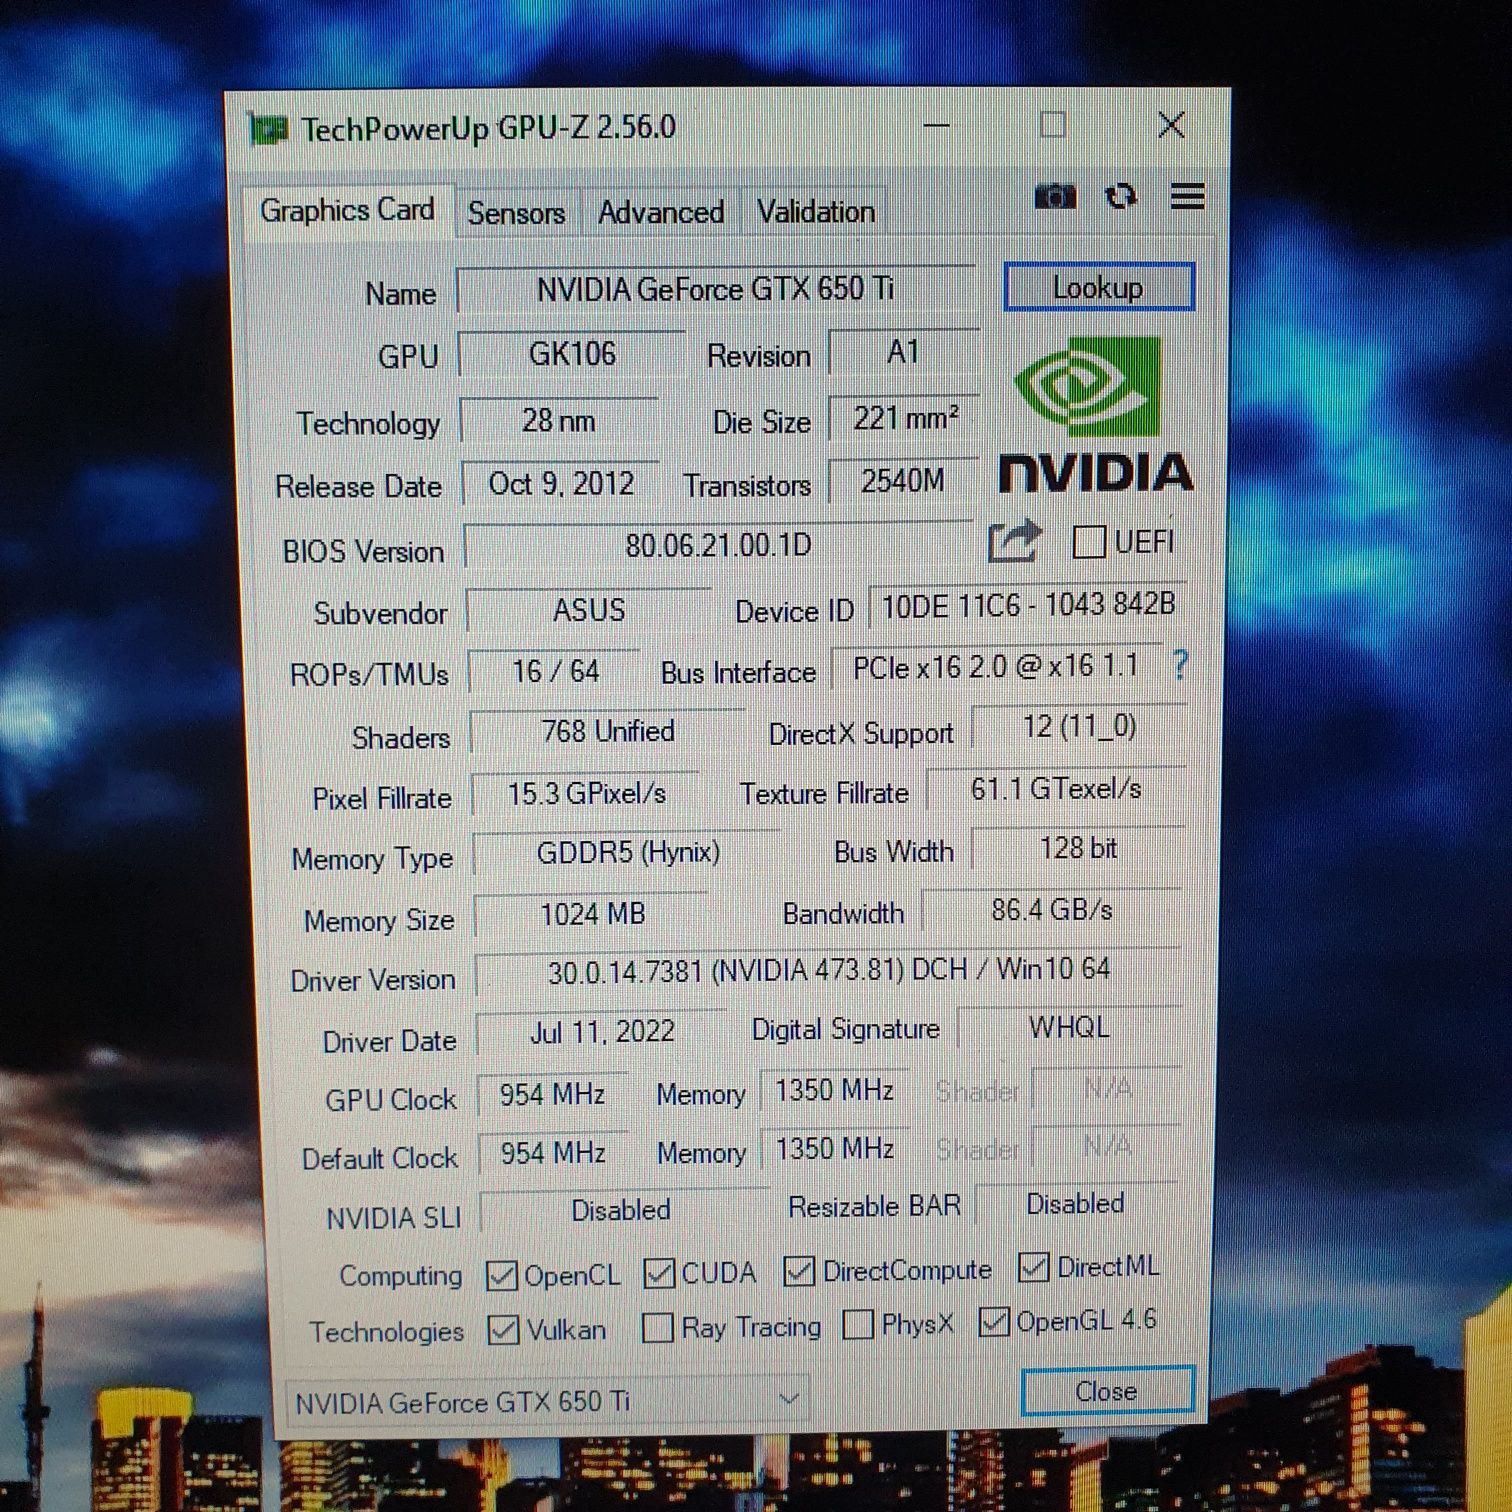Click the Resizable BAR value Disabled
The image size is (1512, 1512).
(x=1076, y=1204)
